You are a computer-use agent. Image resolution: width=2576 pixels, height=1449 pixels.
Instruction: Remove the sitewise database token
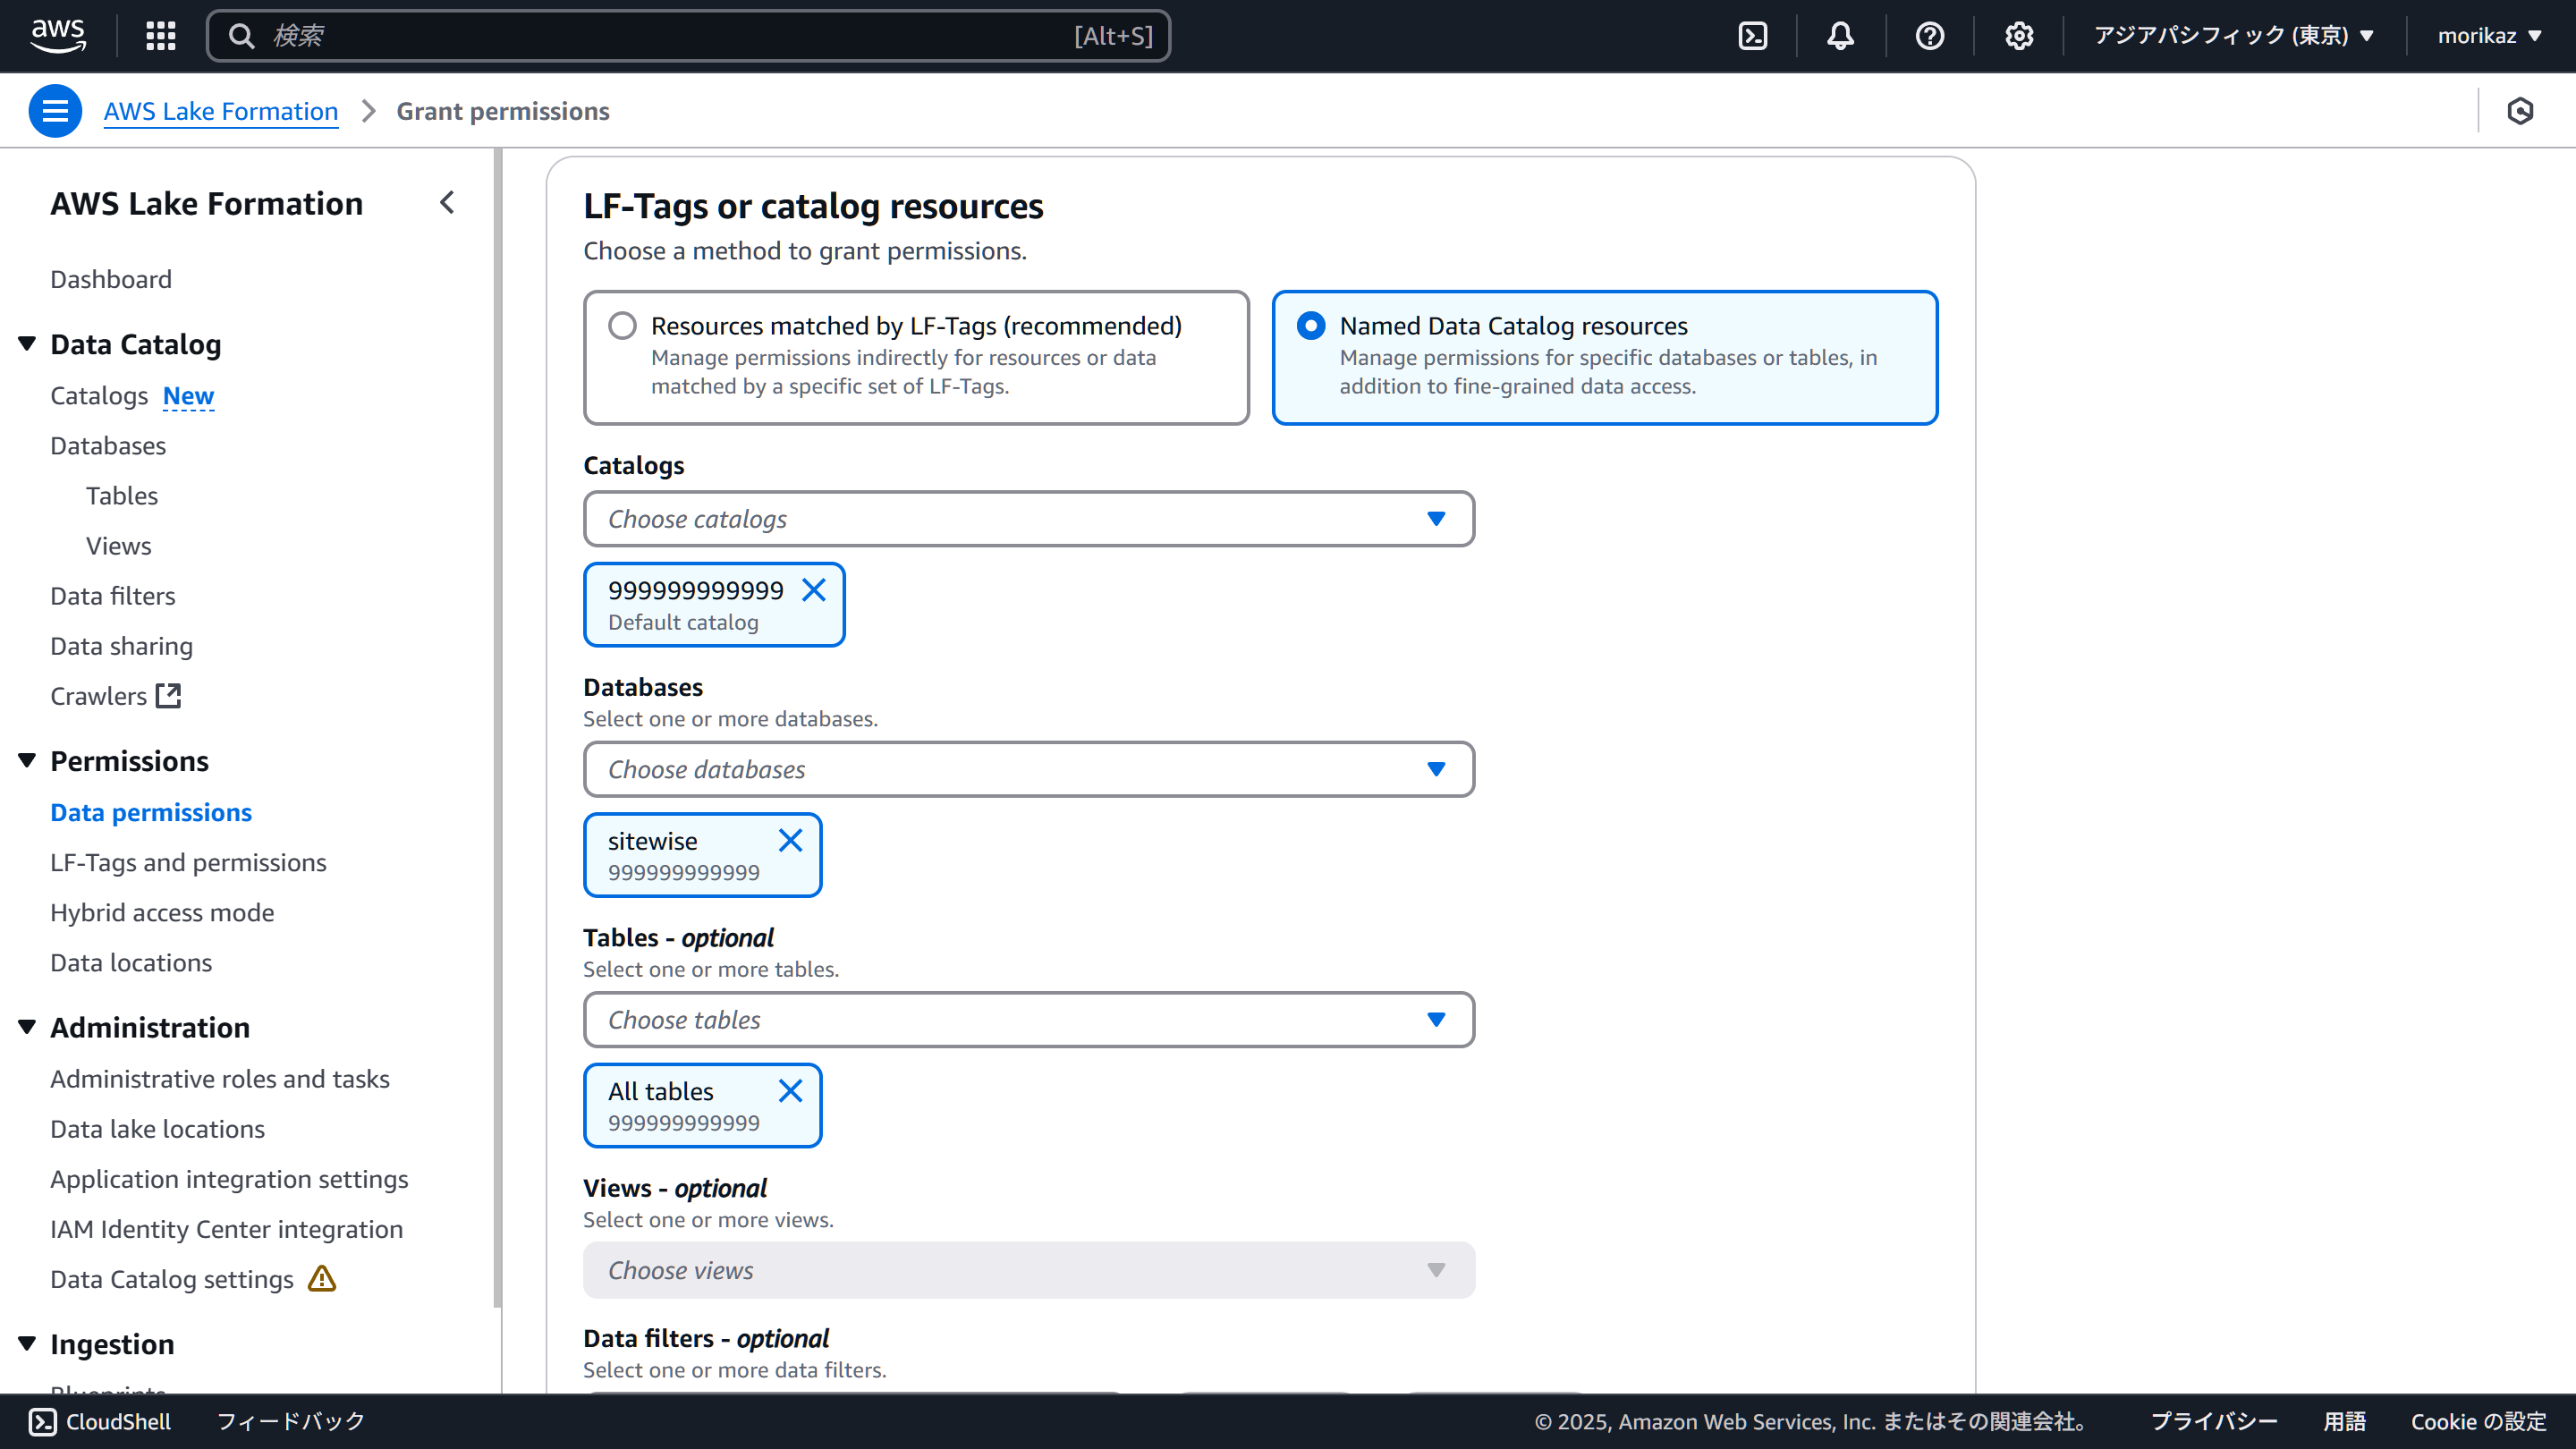(x=790, y=841)
